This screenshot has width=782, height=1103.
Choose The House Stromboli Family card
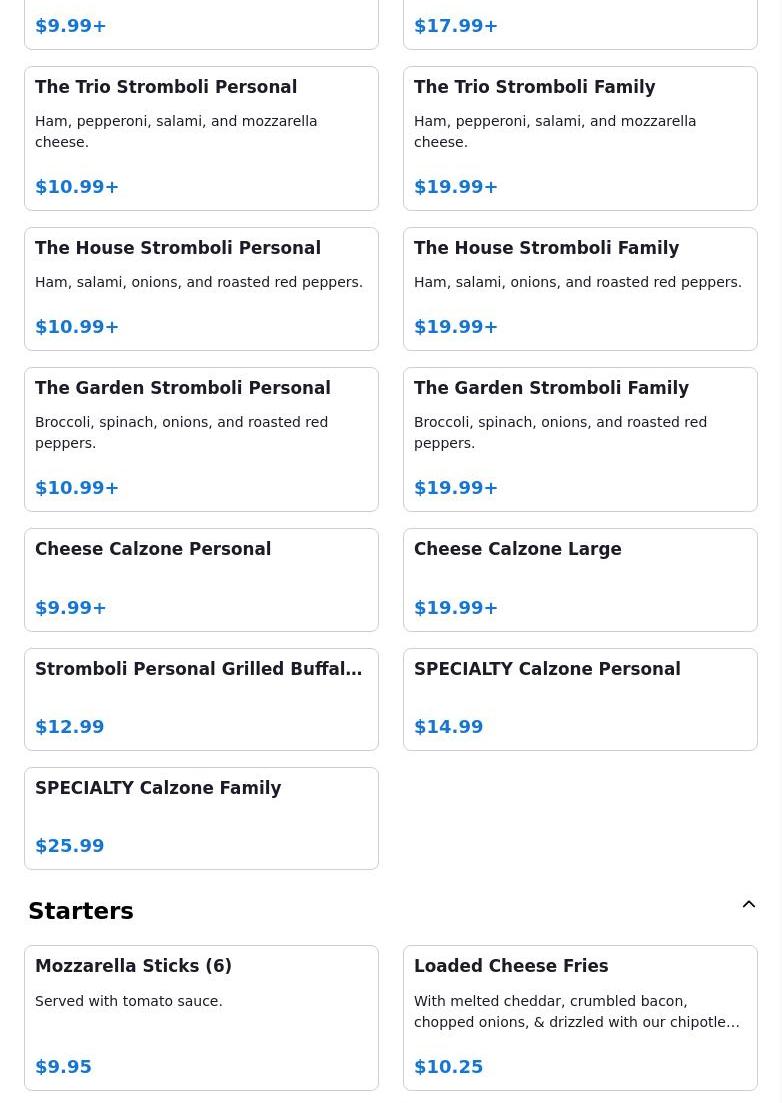(x=580, y=288)
